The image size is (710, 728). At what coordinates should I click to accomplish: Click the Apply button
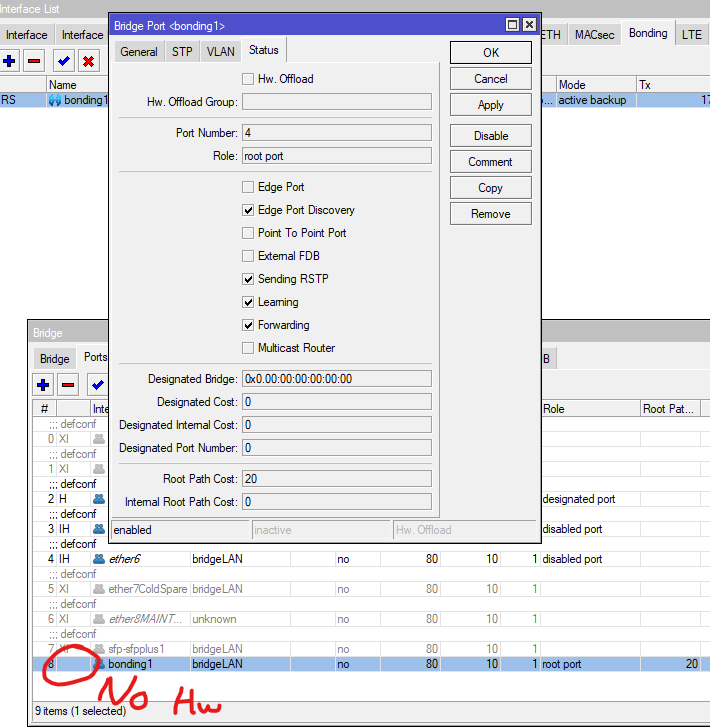click(491, 105)
